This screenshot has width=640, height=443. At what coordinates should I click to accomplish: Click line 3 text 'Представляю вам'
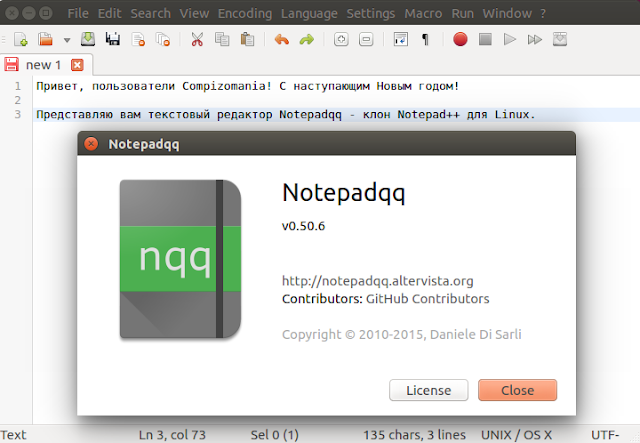[x=88, y=115]
